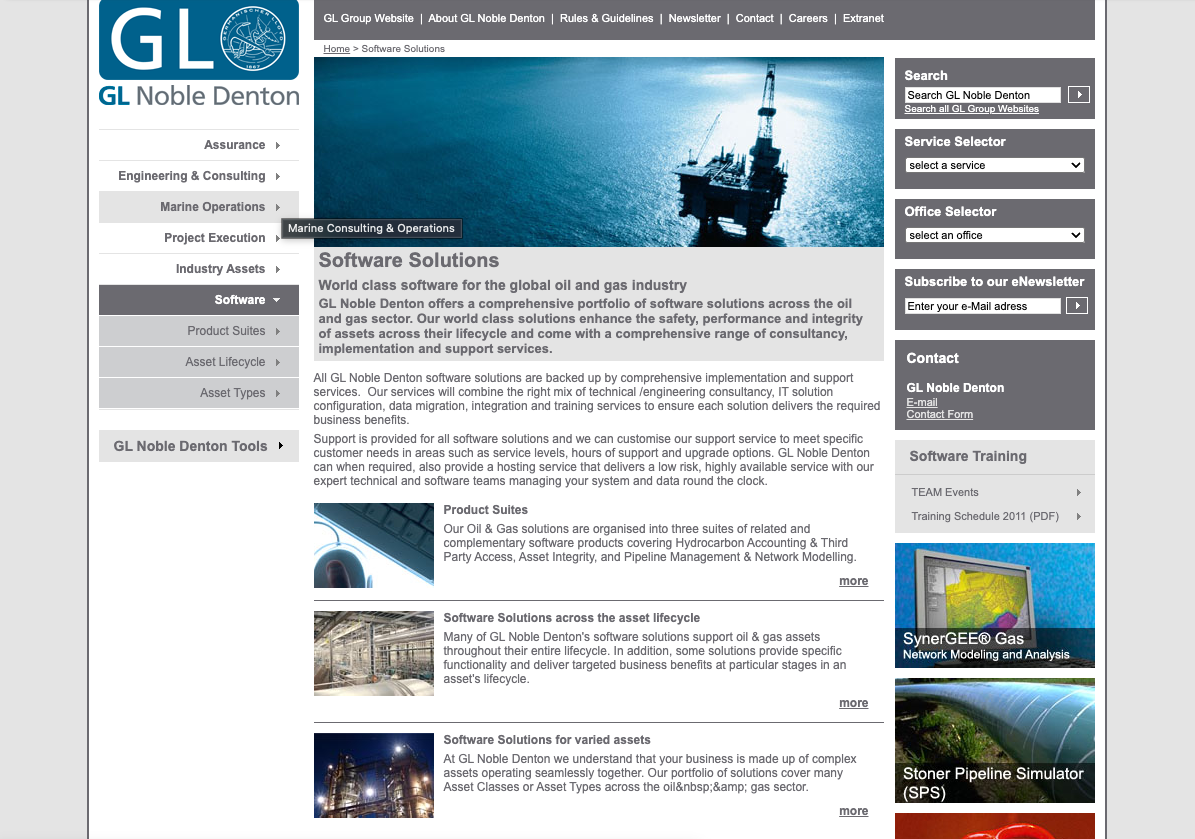Open the Extranet link
The image size is (1195, 839).
(863, 18)
